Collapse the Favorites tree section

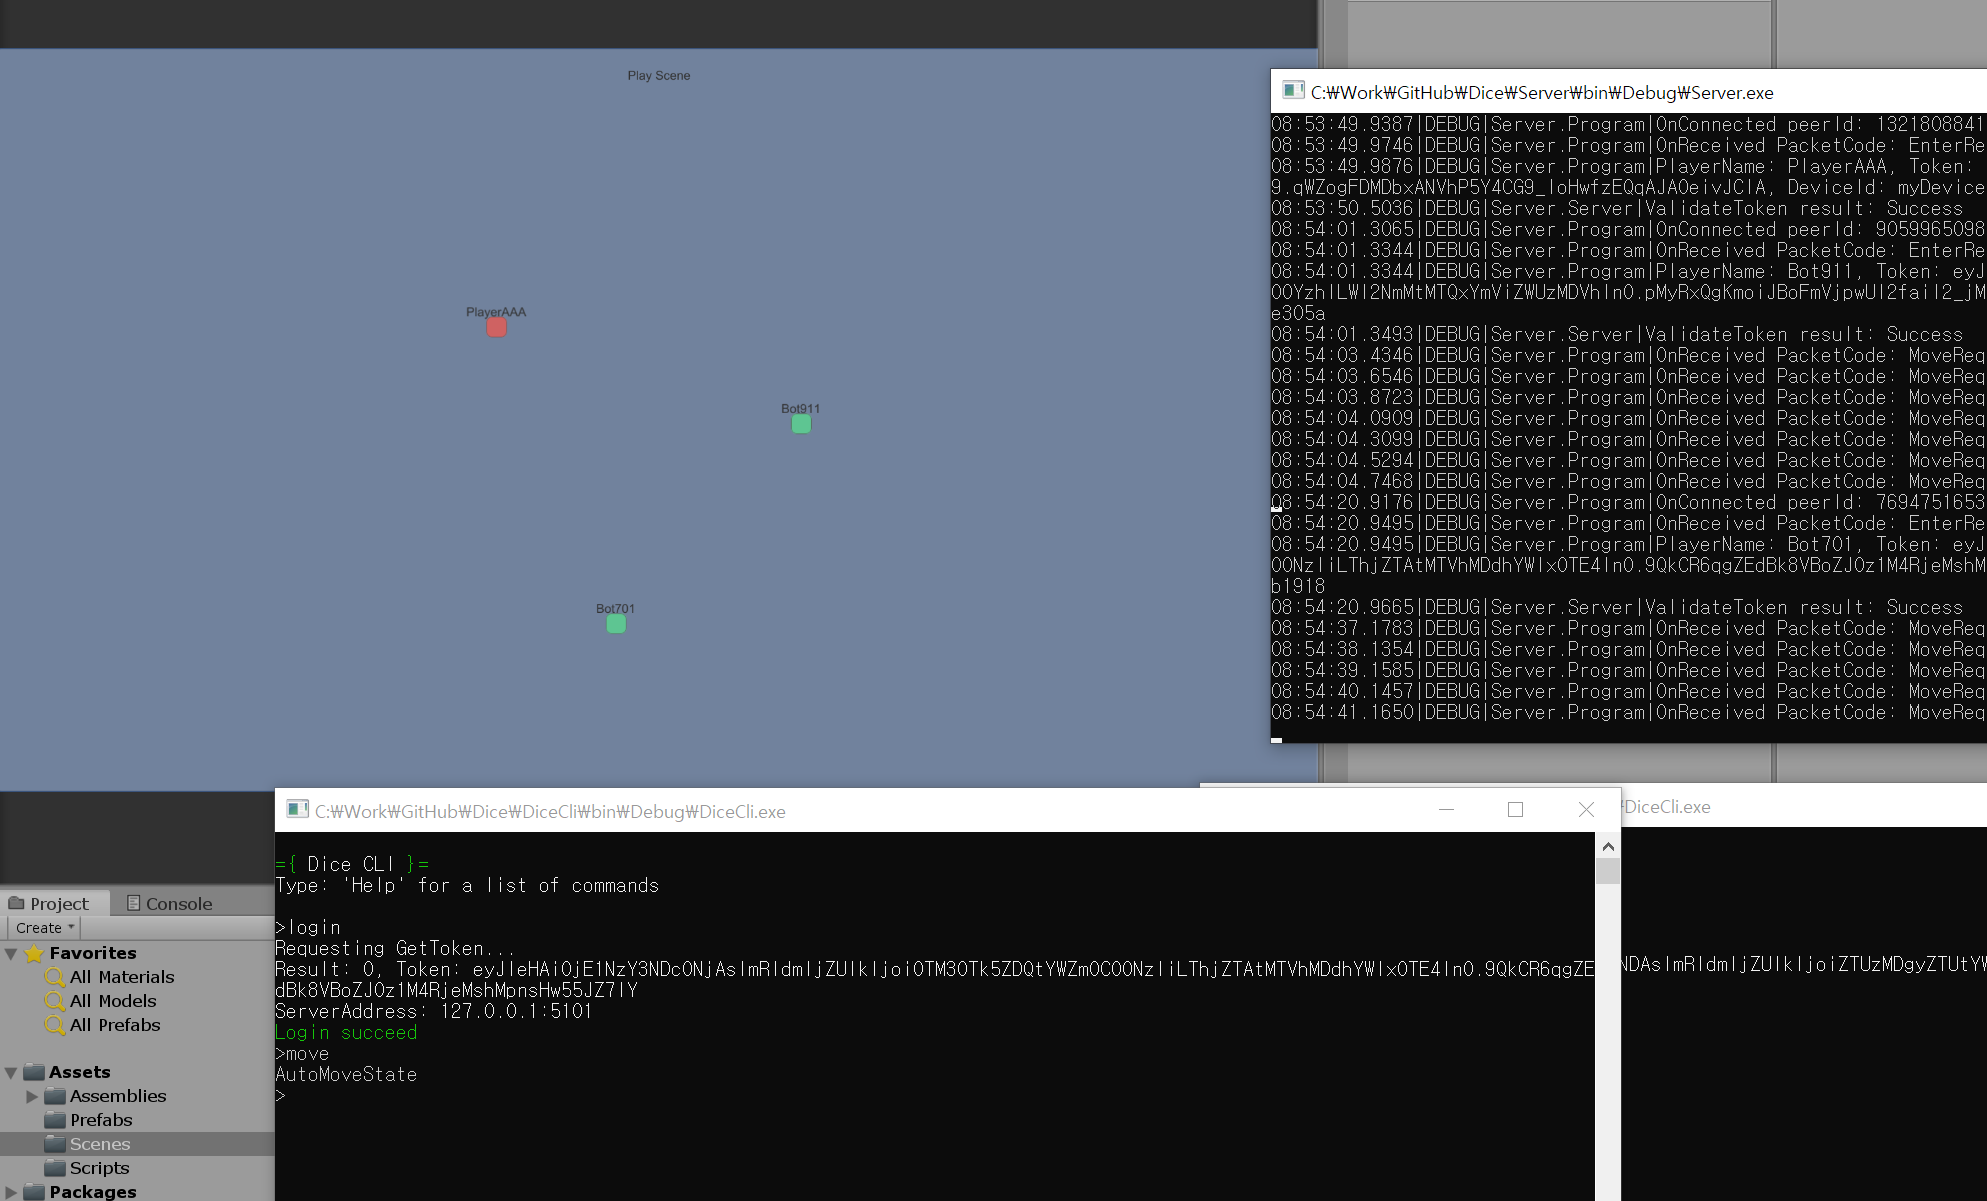coord(11,954)
